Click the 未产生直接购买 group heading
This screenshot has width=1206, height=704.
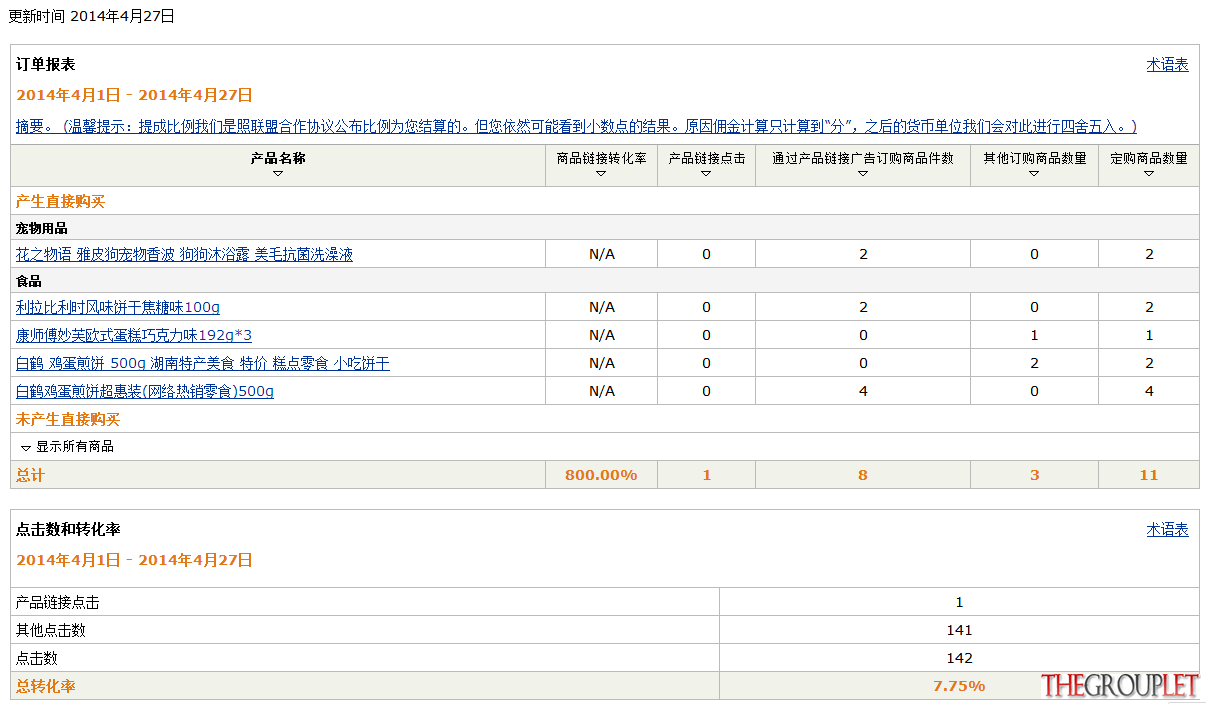pyautogui.click(x=68, y=419)
